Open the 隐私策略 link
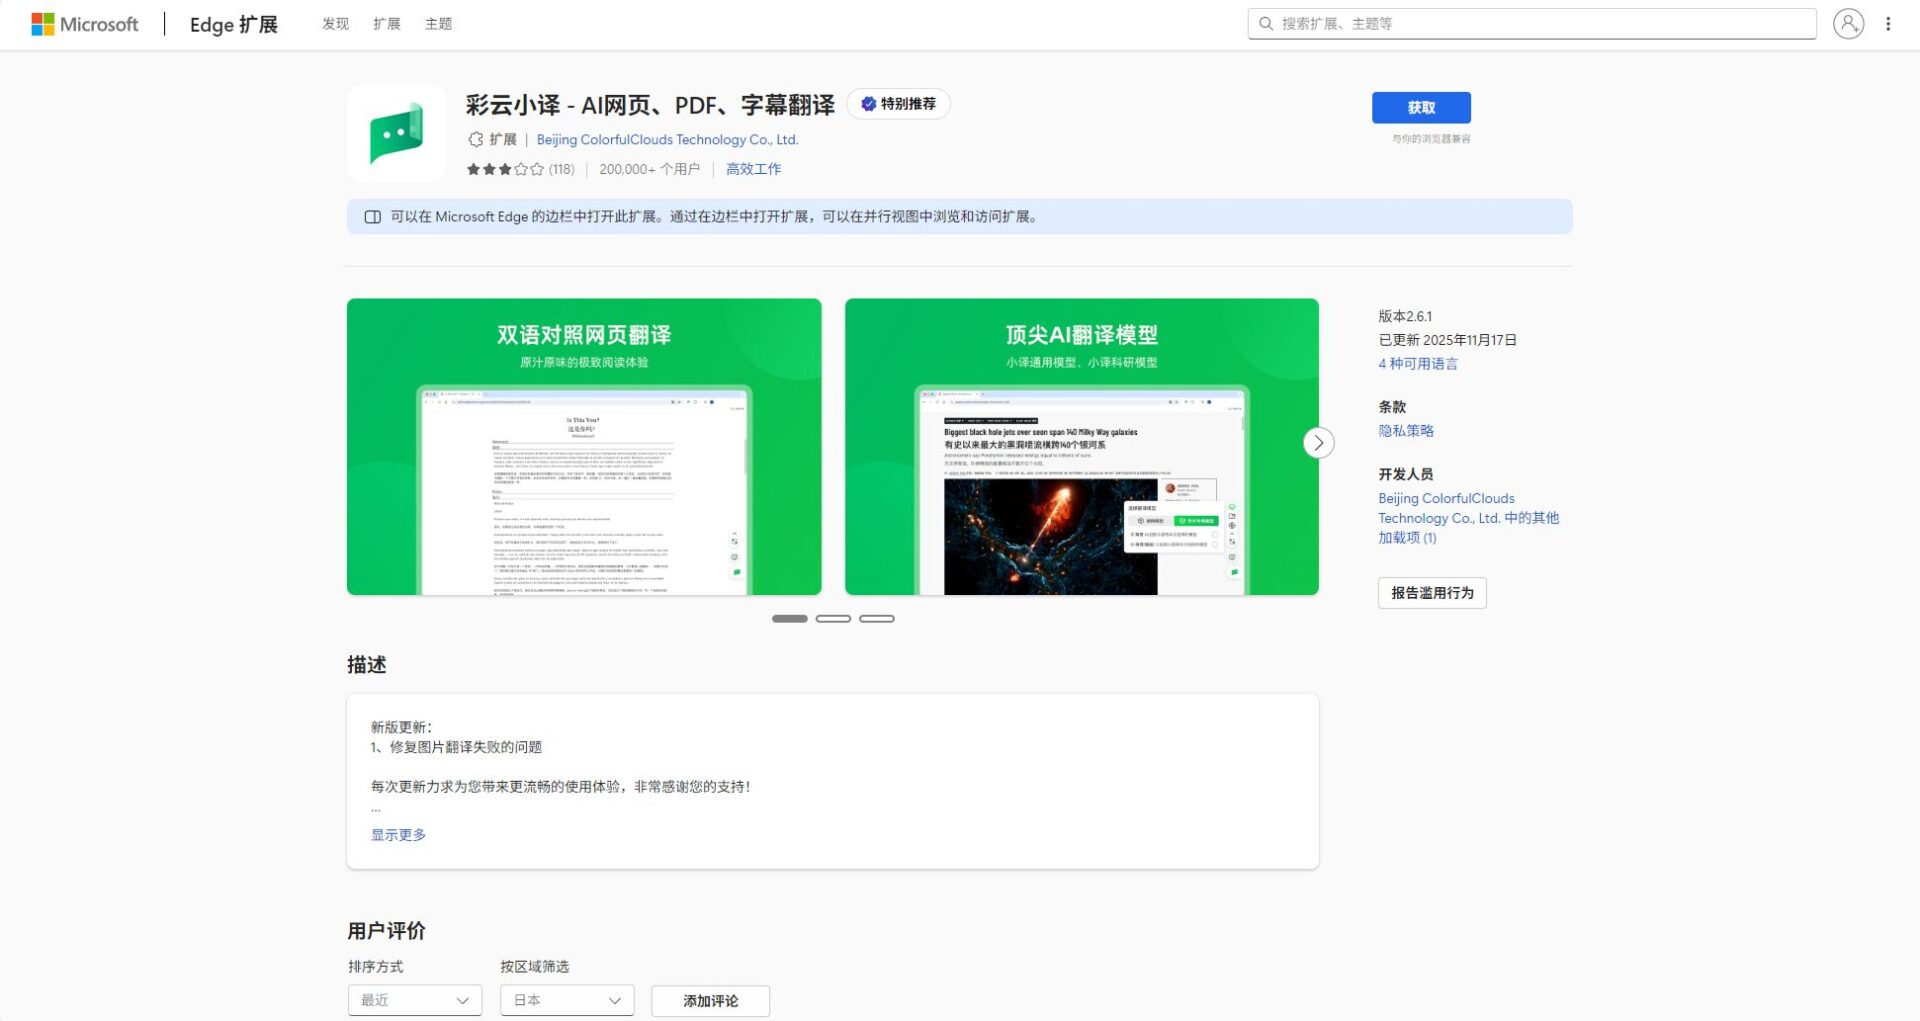The width and height of the screenshot is (1920, 1021). click(1404, 431)
